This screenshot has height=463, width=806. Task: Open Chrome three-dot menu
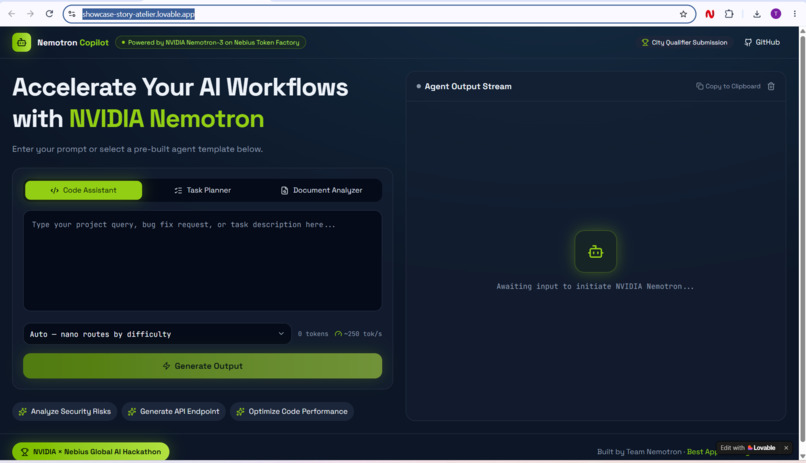794,14
